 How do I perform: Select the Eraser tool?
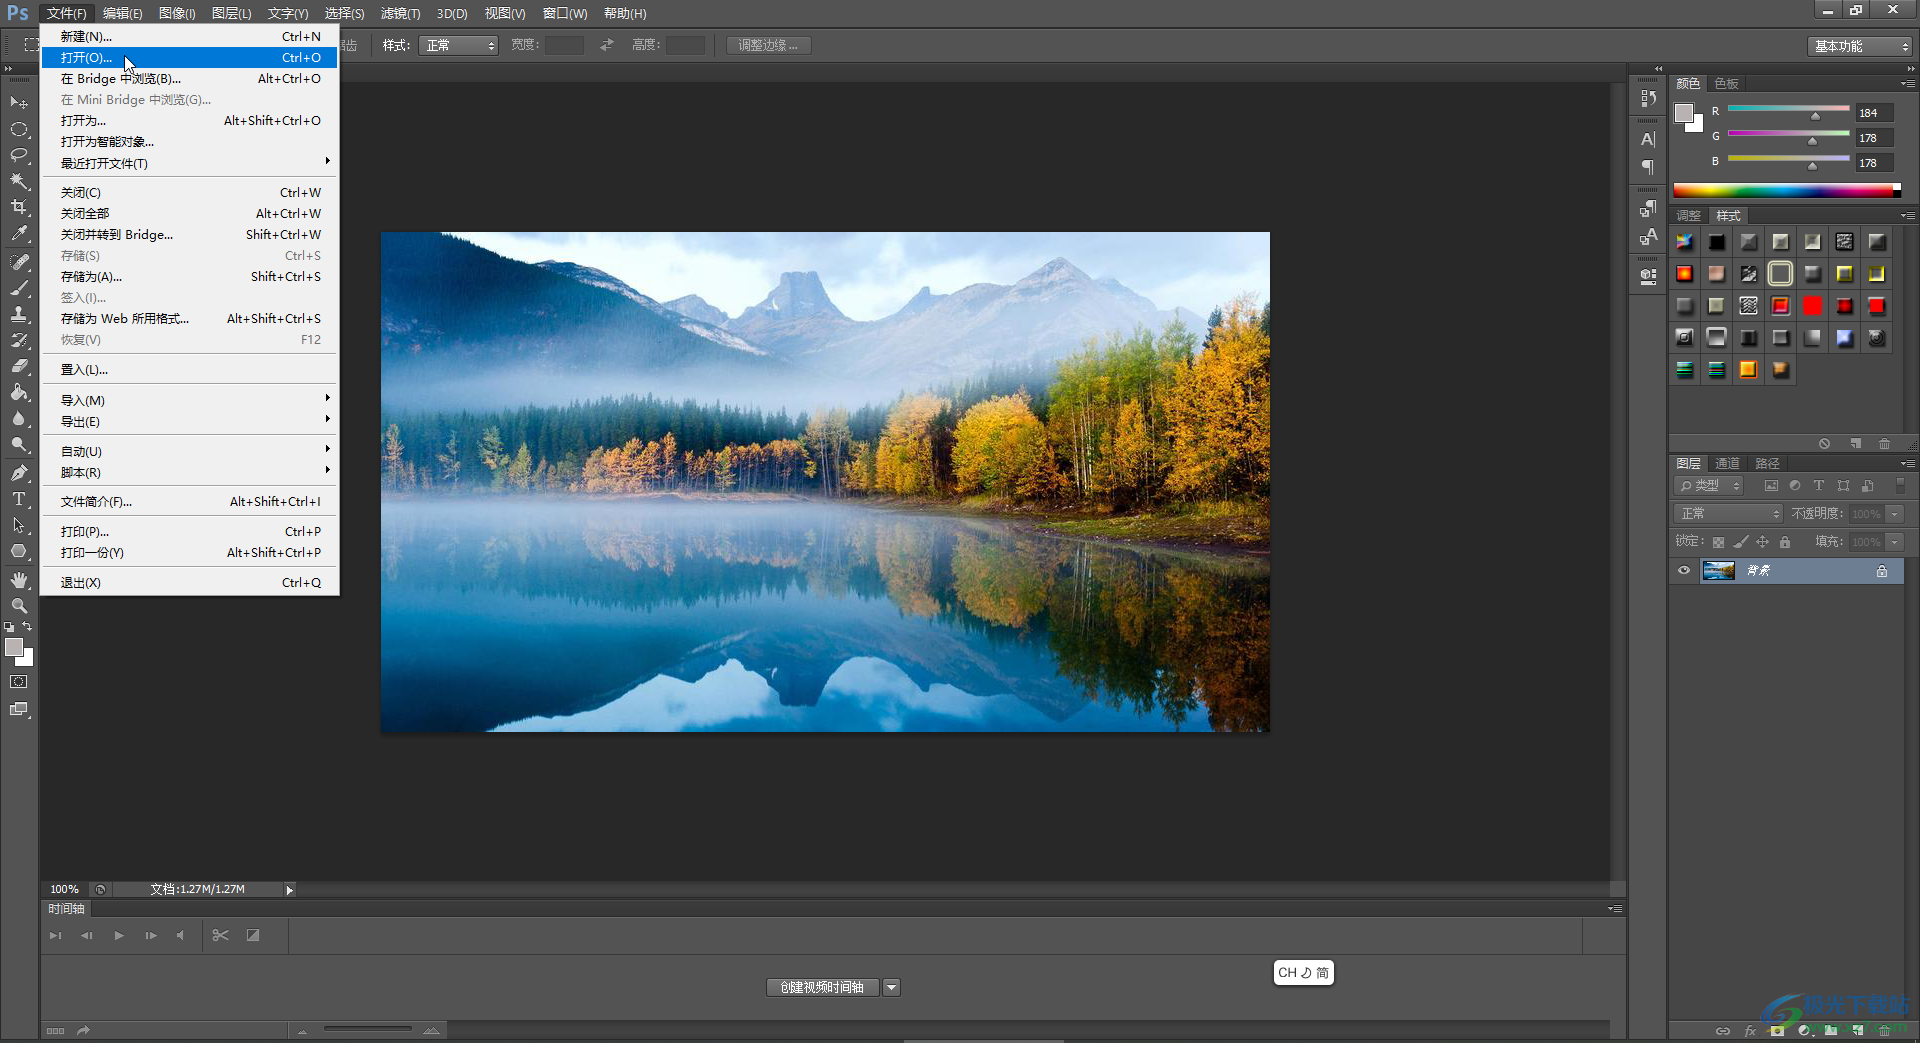[19, 366]
